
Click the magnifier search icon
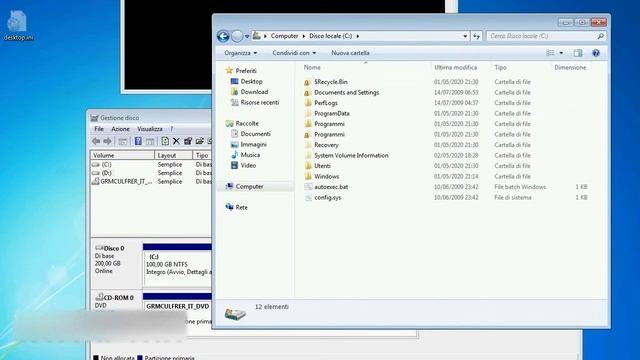click(600, 36)
